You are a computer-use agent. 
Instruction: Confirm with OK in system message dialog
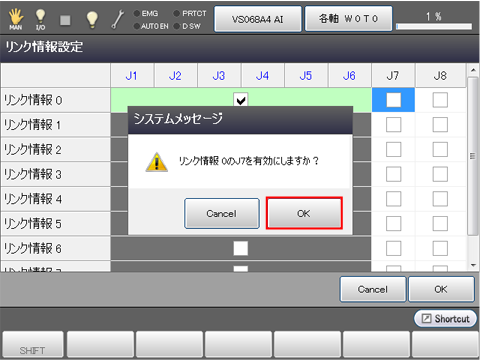pos(304,213)
